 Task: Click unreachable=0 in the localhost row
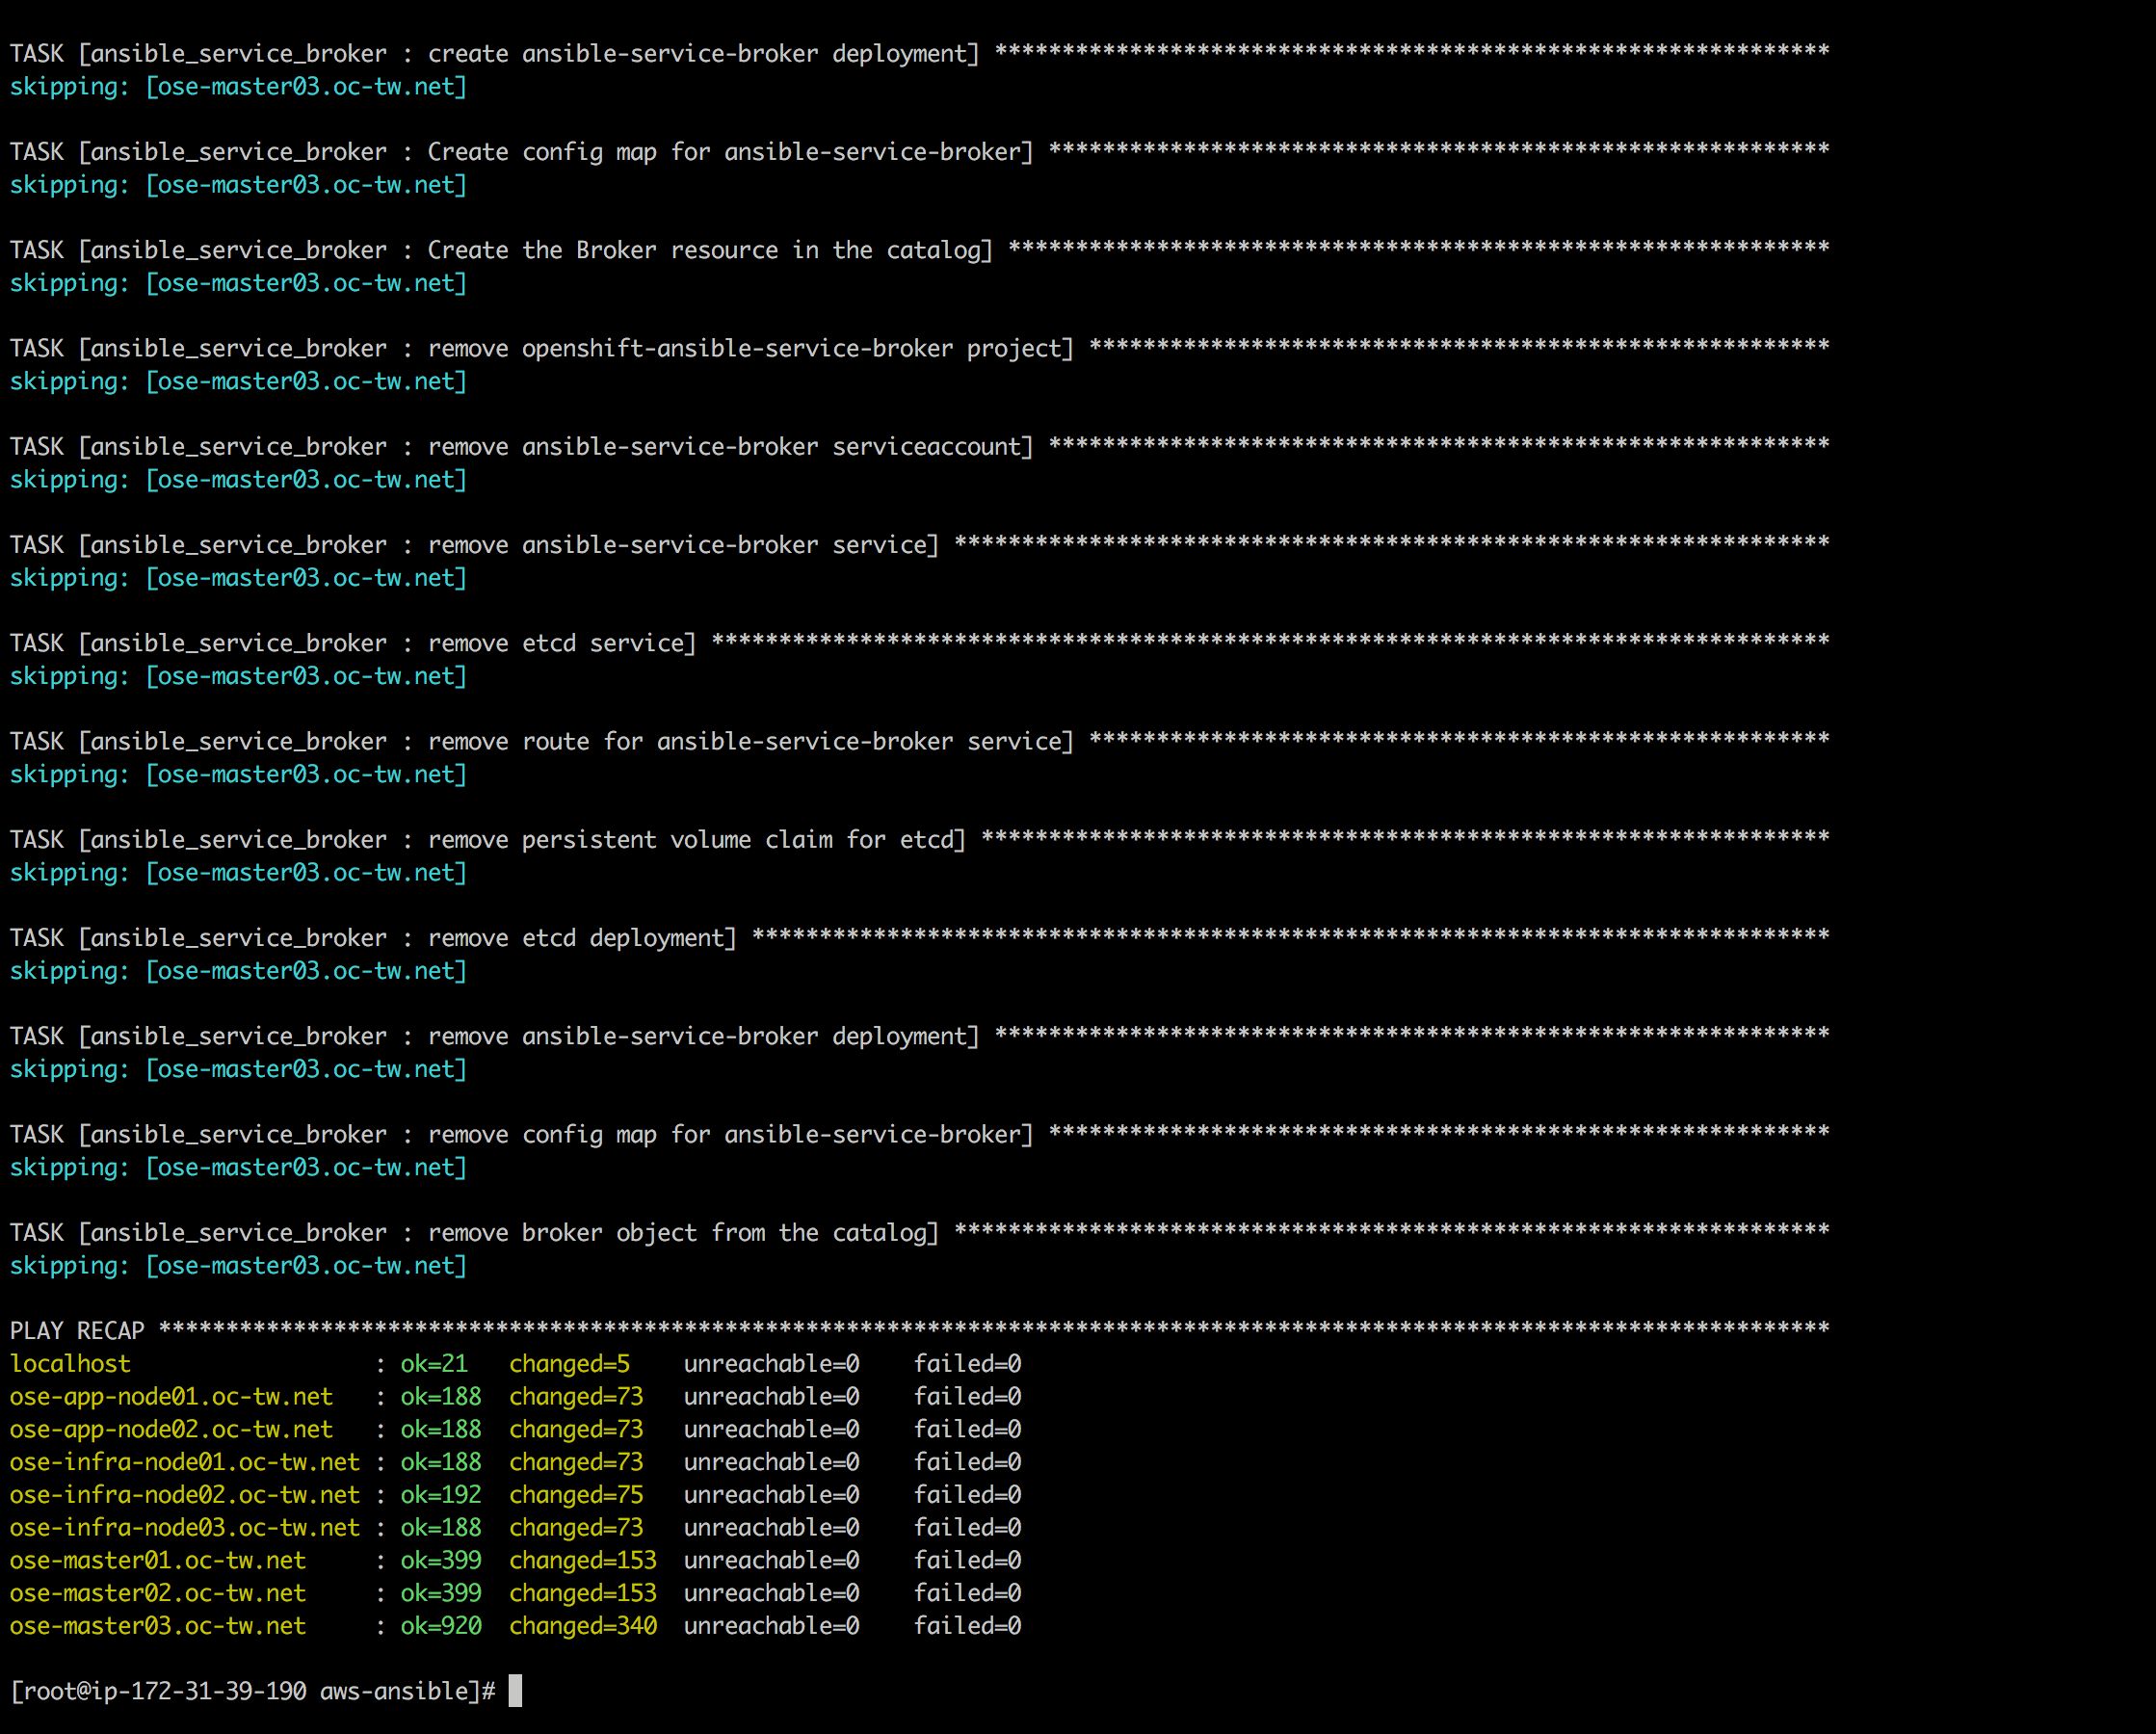[772, 1363]
